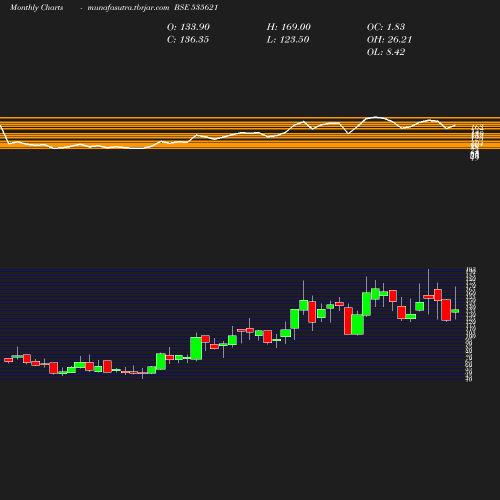The width and height of the screenshot is (500, 500).
Task: Click the last green candlestick on the chart
Action: pyautogui.click(x=455, y=311)
